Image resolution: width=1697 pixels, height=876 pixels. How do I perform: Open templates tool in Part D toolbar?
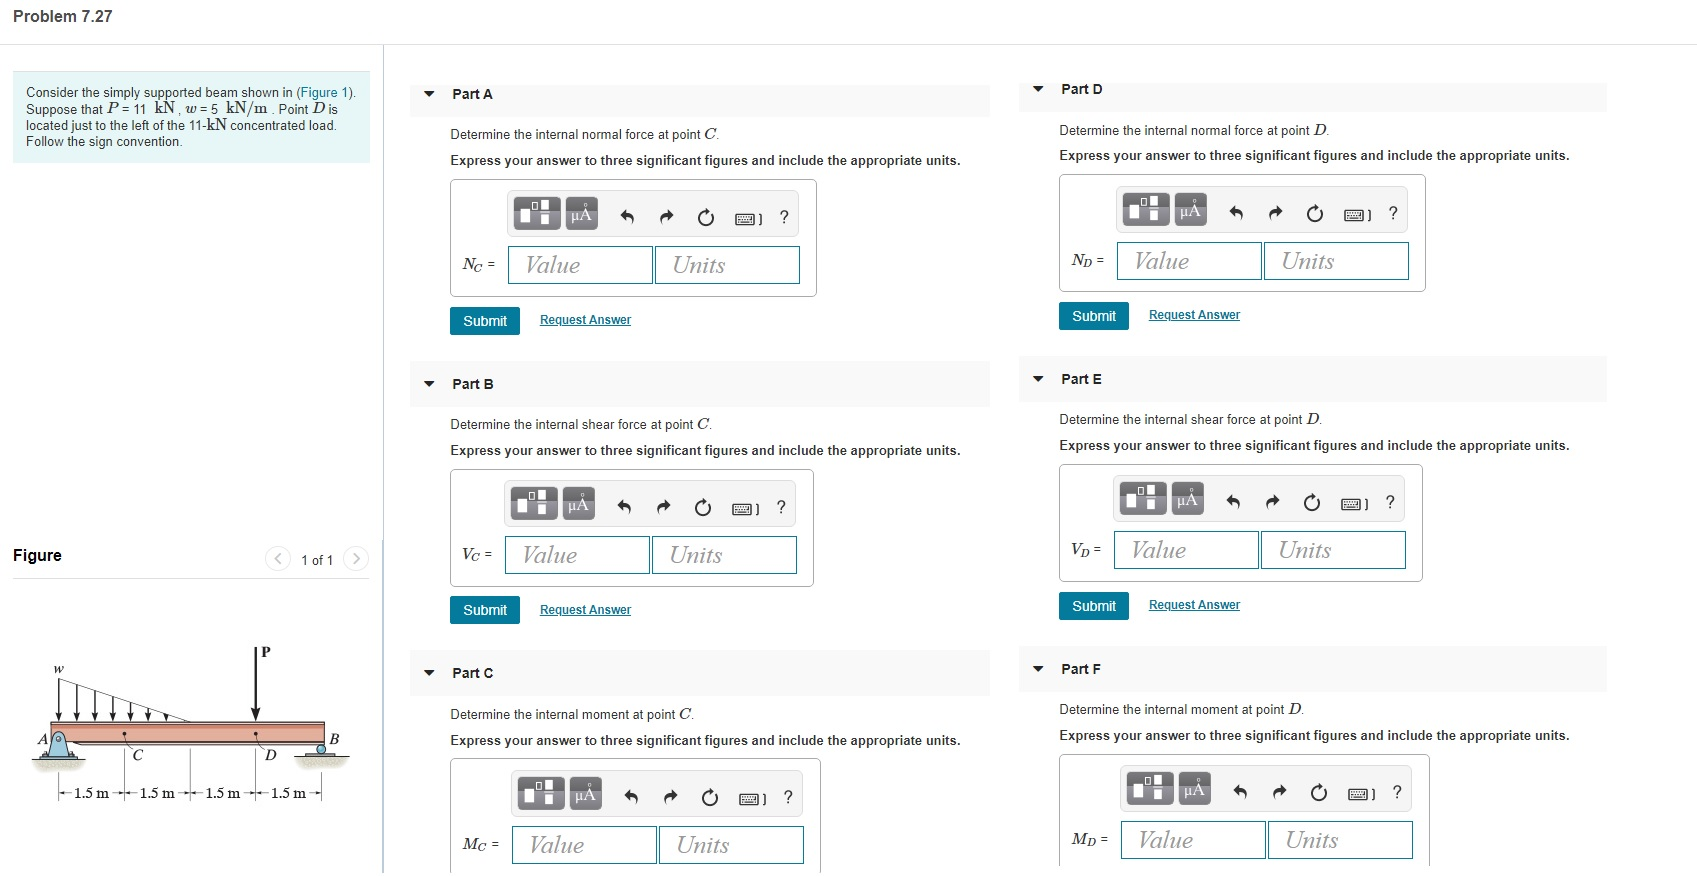point(1146,209)
